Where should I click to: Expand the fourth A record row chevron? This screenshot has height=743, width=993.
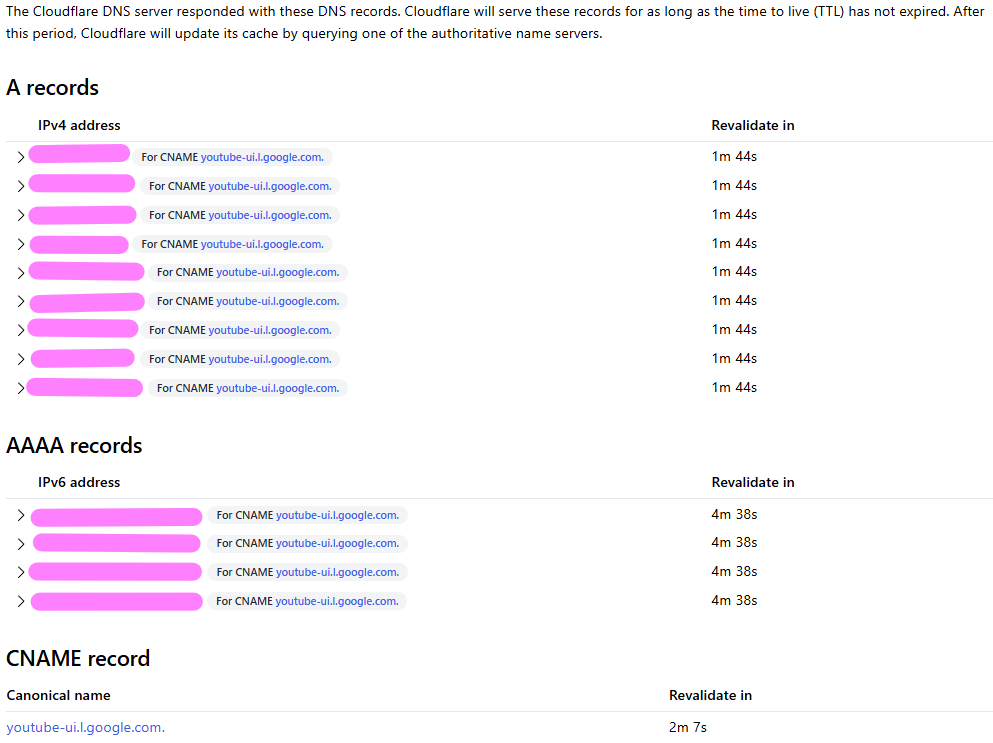pos(20,244)
